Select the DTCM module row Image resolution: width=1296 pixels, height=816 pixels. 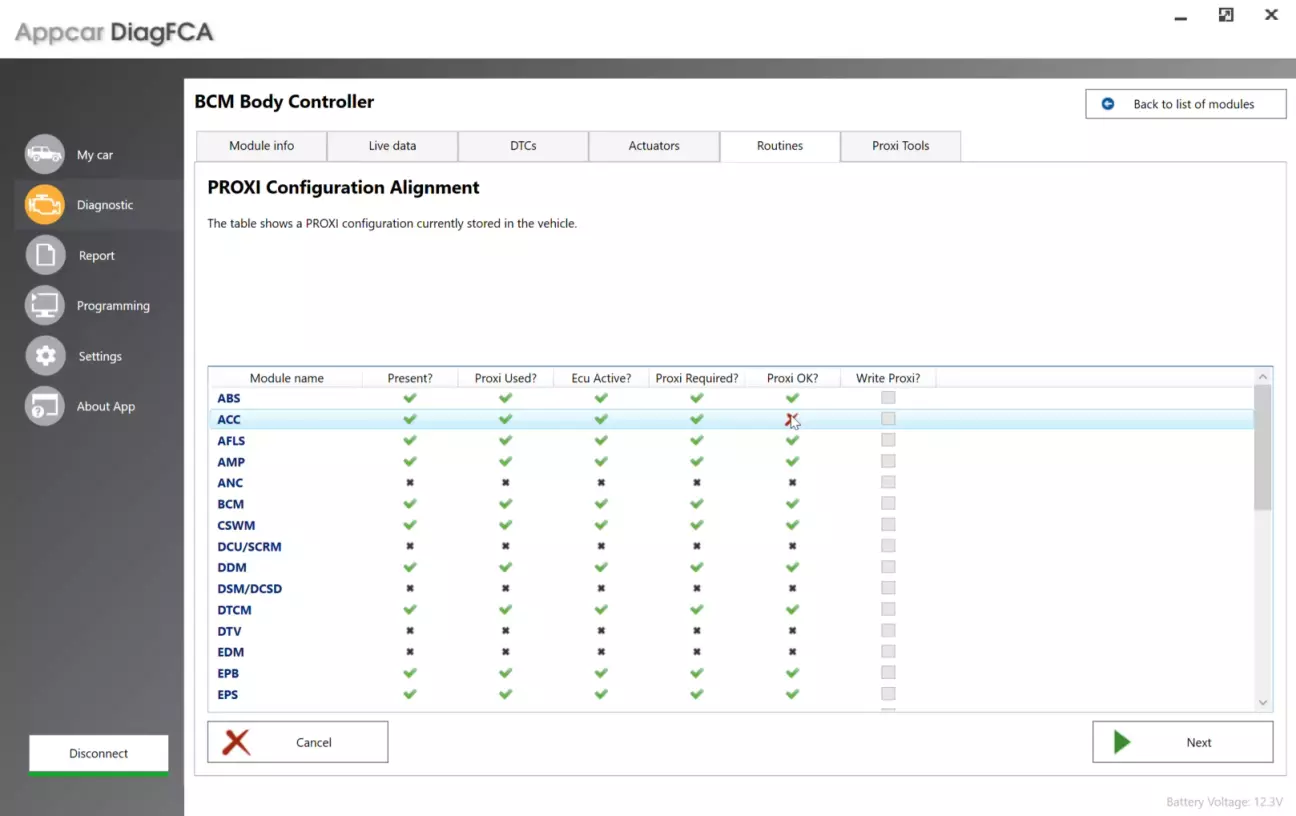(x=235, y=610)
